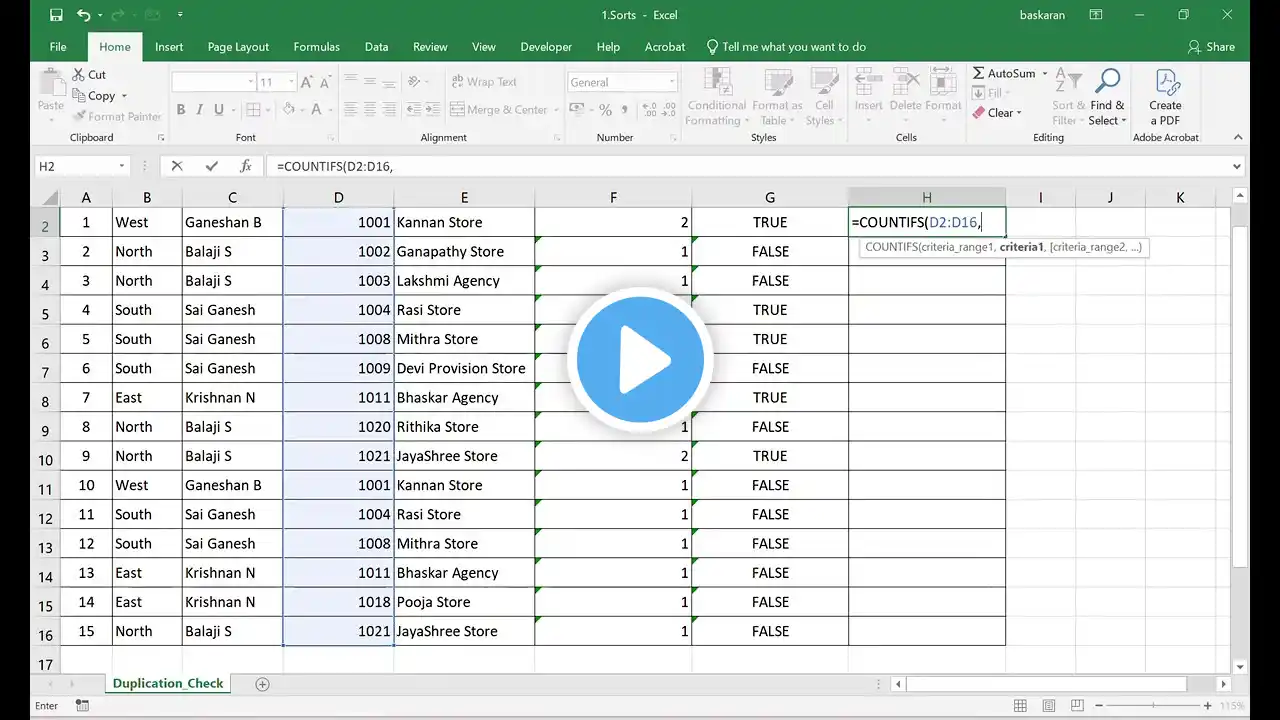Viewport: 1280px width, 720px height.
Task: Play the video with center play button
Action: (640, 360)
